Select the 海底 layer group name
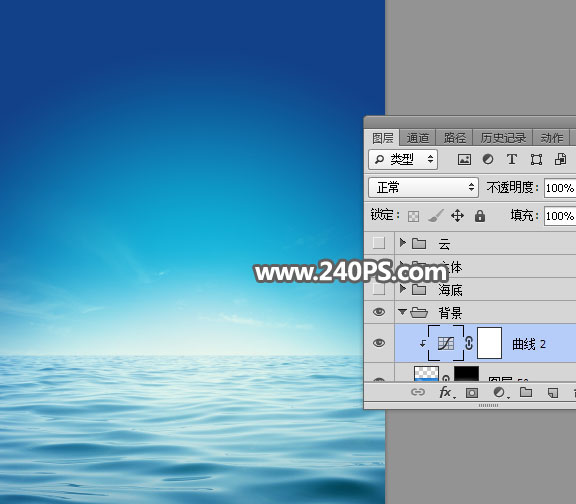576x504 pixels. (x=450, y=290)
